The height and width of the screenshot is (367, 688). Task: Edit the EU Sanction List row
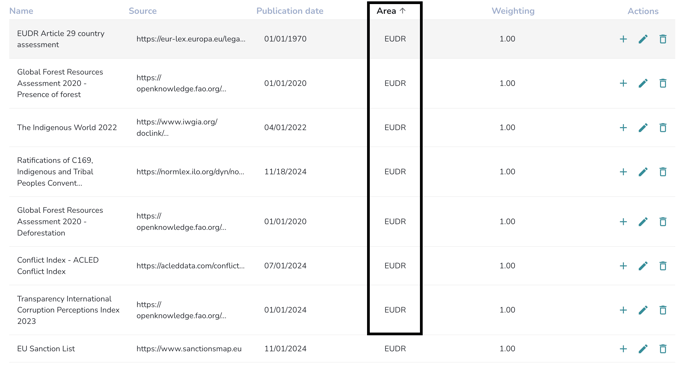(643, 349)
